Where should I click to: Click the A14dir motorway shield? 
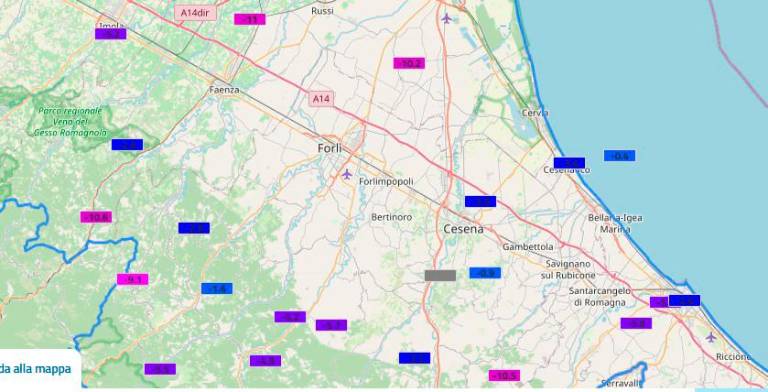[x=195, y=13]
